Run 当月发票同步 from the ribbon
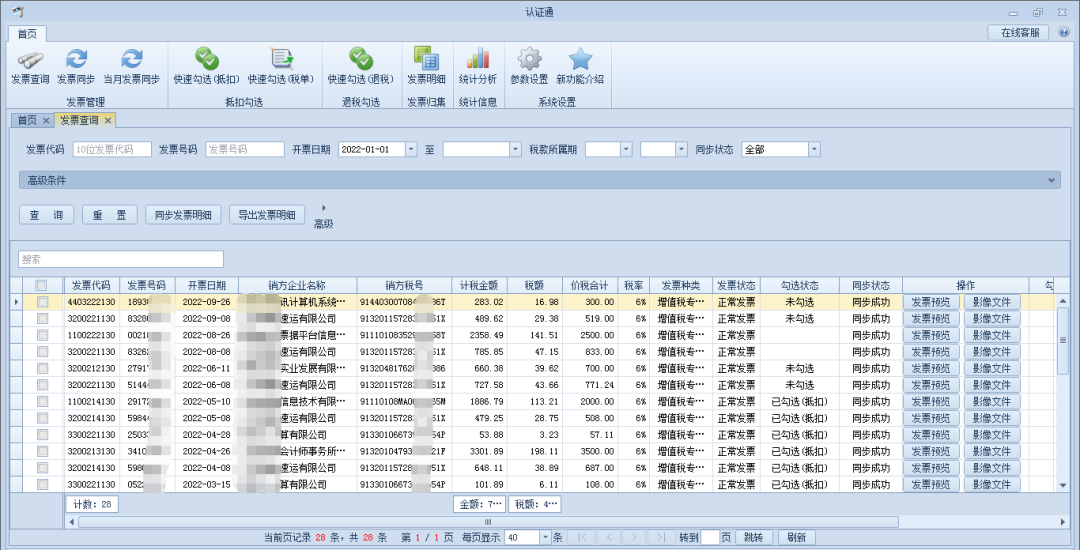 pyautogui.click(x=132, y=67)
